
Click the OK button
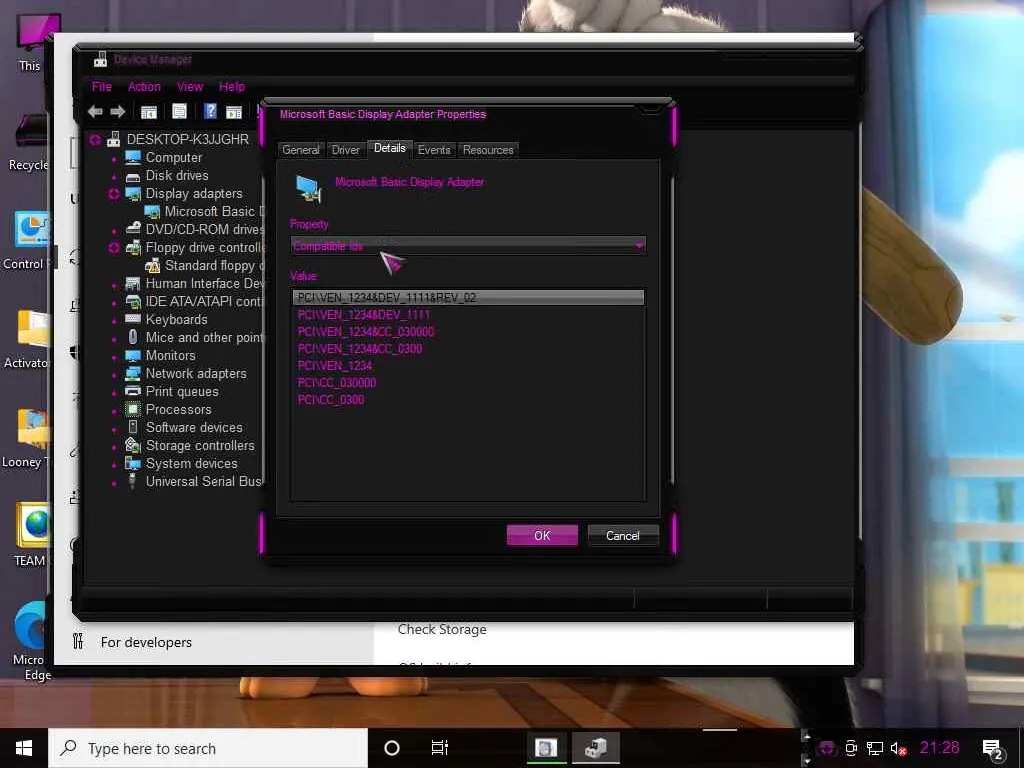(x=542, y=536)
